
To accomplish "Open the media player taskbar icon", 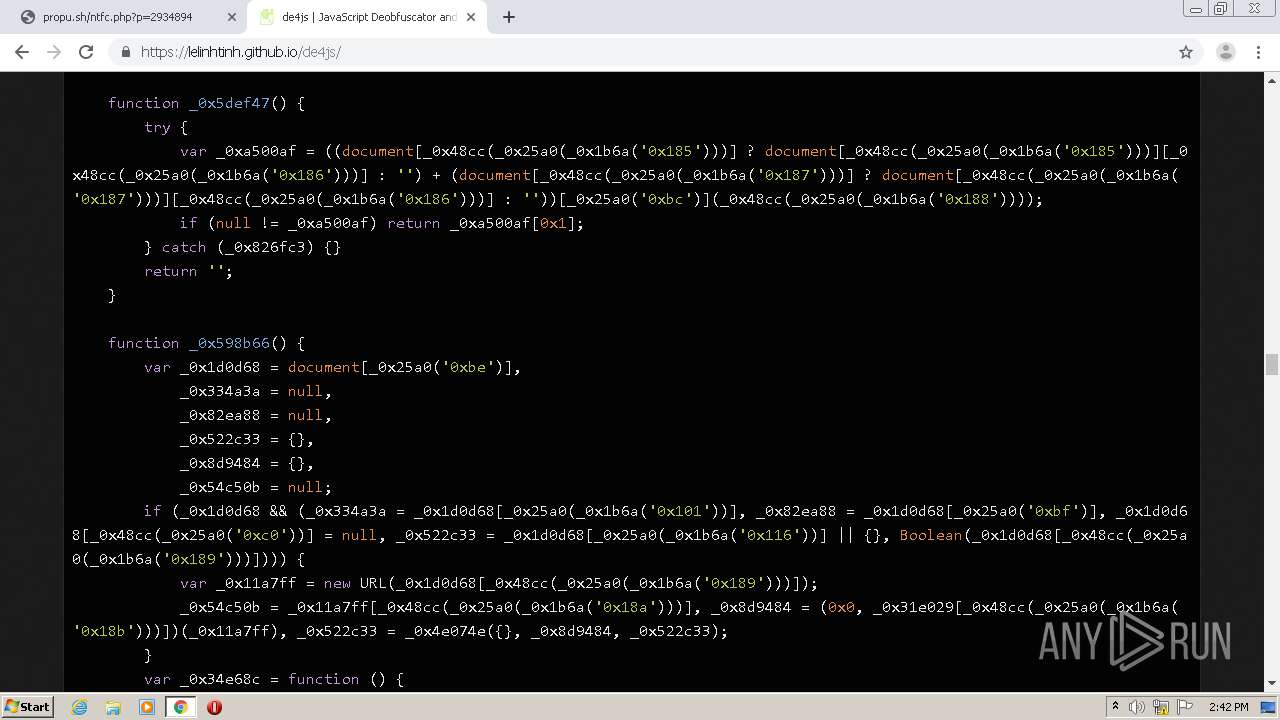I will (x=147, y=707).
